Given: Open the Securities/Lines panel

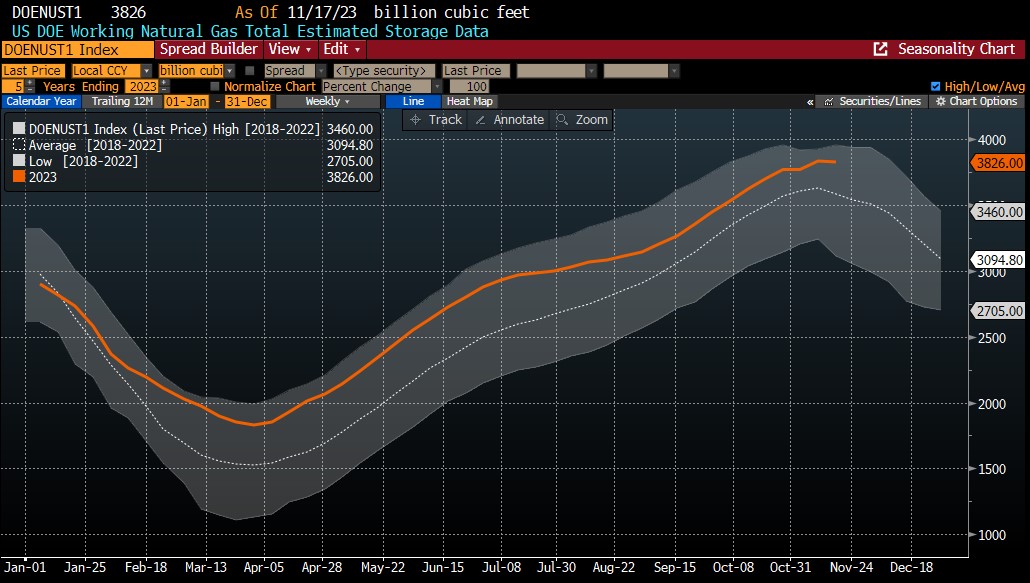Looking at the screenshot, I should point(873,102).
